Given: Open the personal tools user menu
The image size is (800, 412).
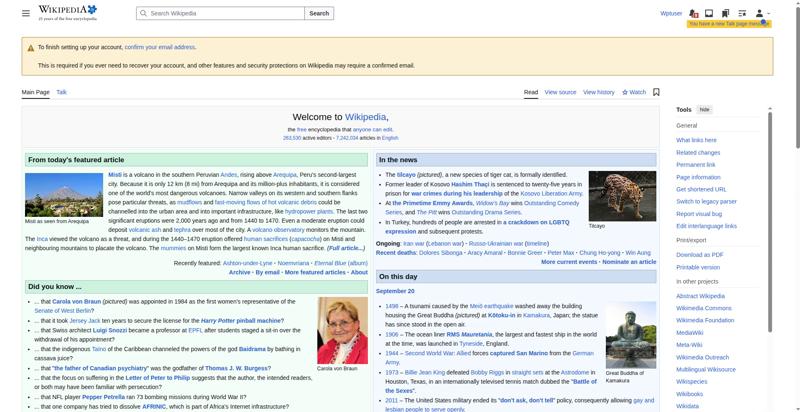Looking at the screenshot, I should coord(762,13).
